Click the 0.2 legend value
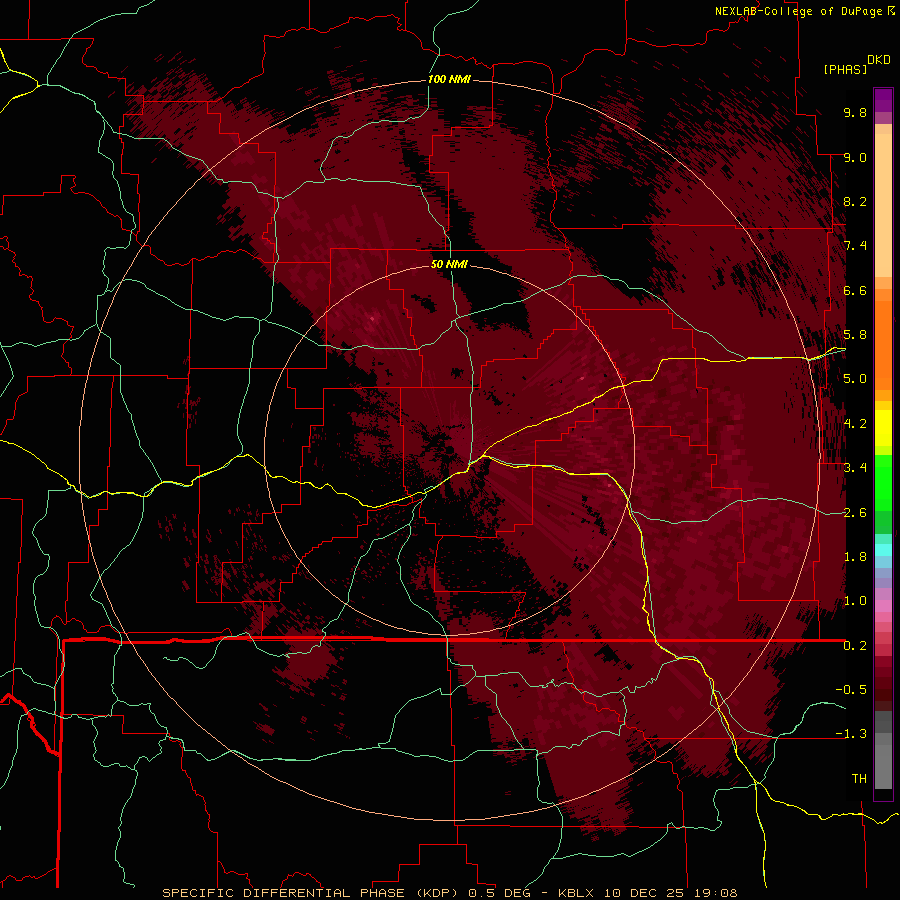 tap(855, 646)
